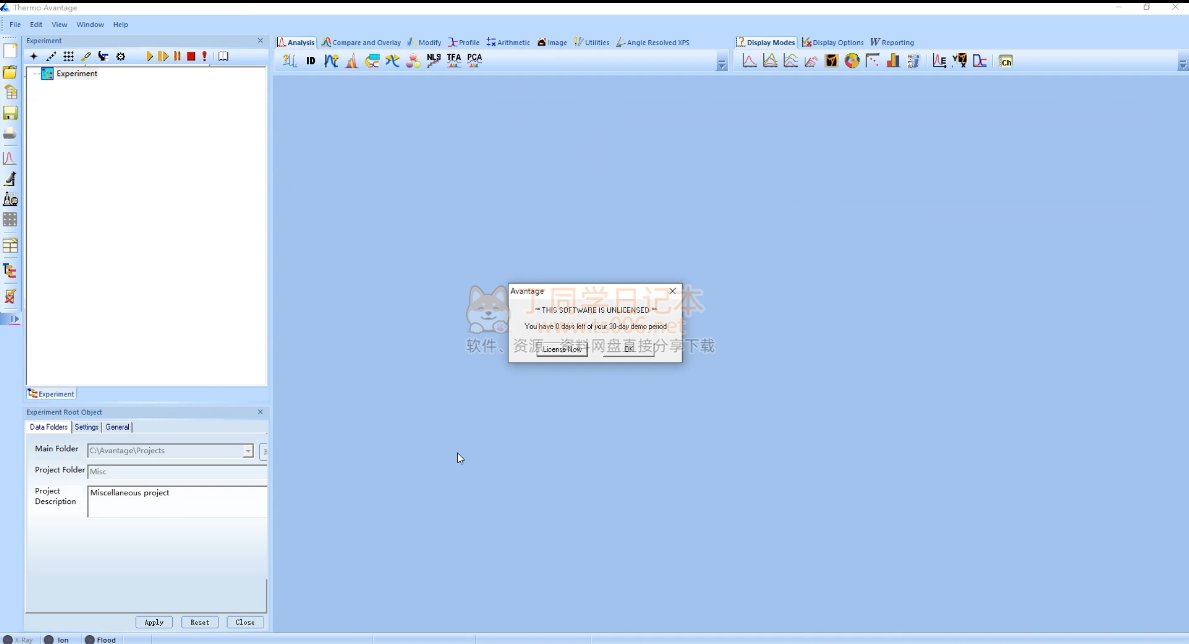Click the green floppy save icon

tap(10, 113)
